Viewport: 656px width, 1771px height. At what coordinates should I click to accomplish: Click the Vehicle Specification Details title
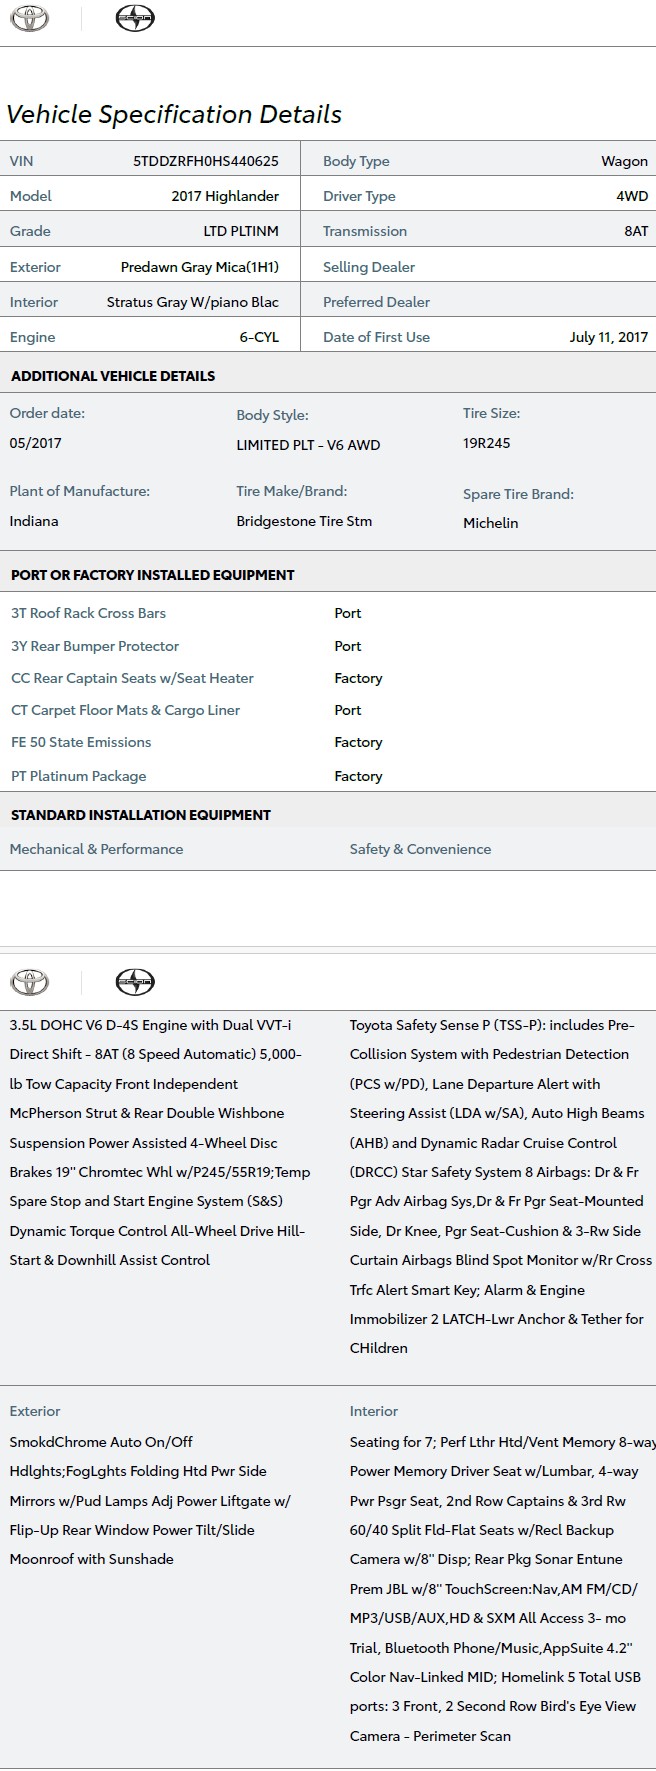click(174, 114)
